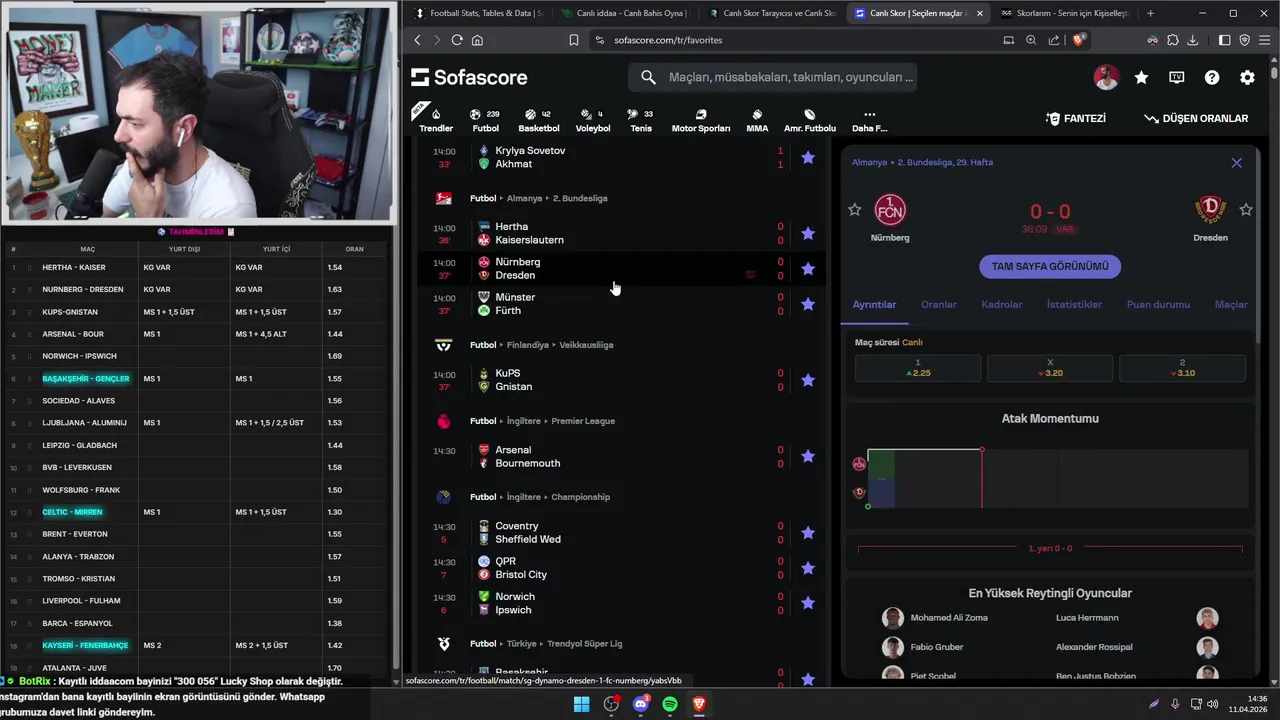
Task: Click the Sofascore logo
Action: (469, 77)
